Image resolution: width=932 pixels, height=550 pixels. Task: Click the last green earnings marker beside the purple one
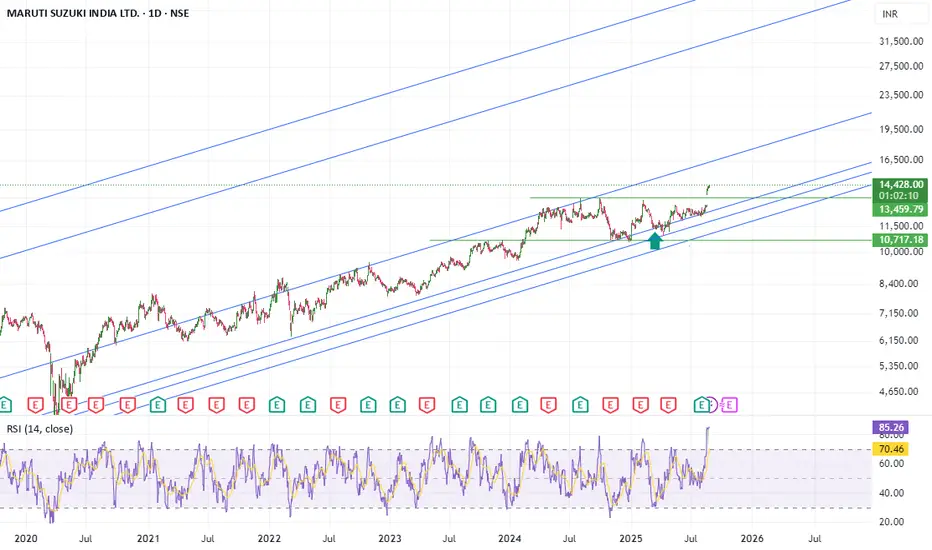701,406
